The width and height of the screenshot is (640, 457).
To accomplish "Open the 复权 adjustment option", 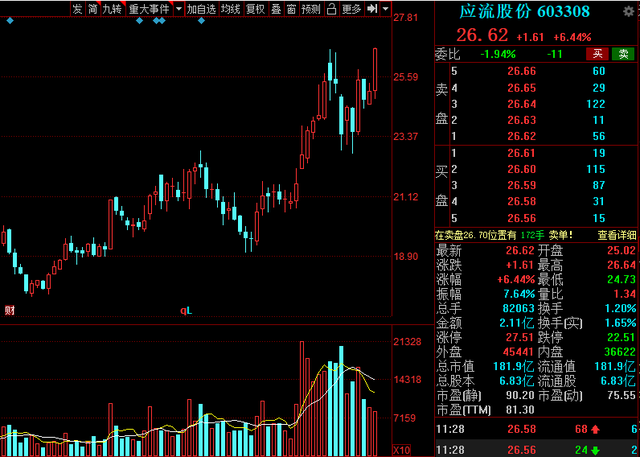I will (x=256, y=9).
